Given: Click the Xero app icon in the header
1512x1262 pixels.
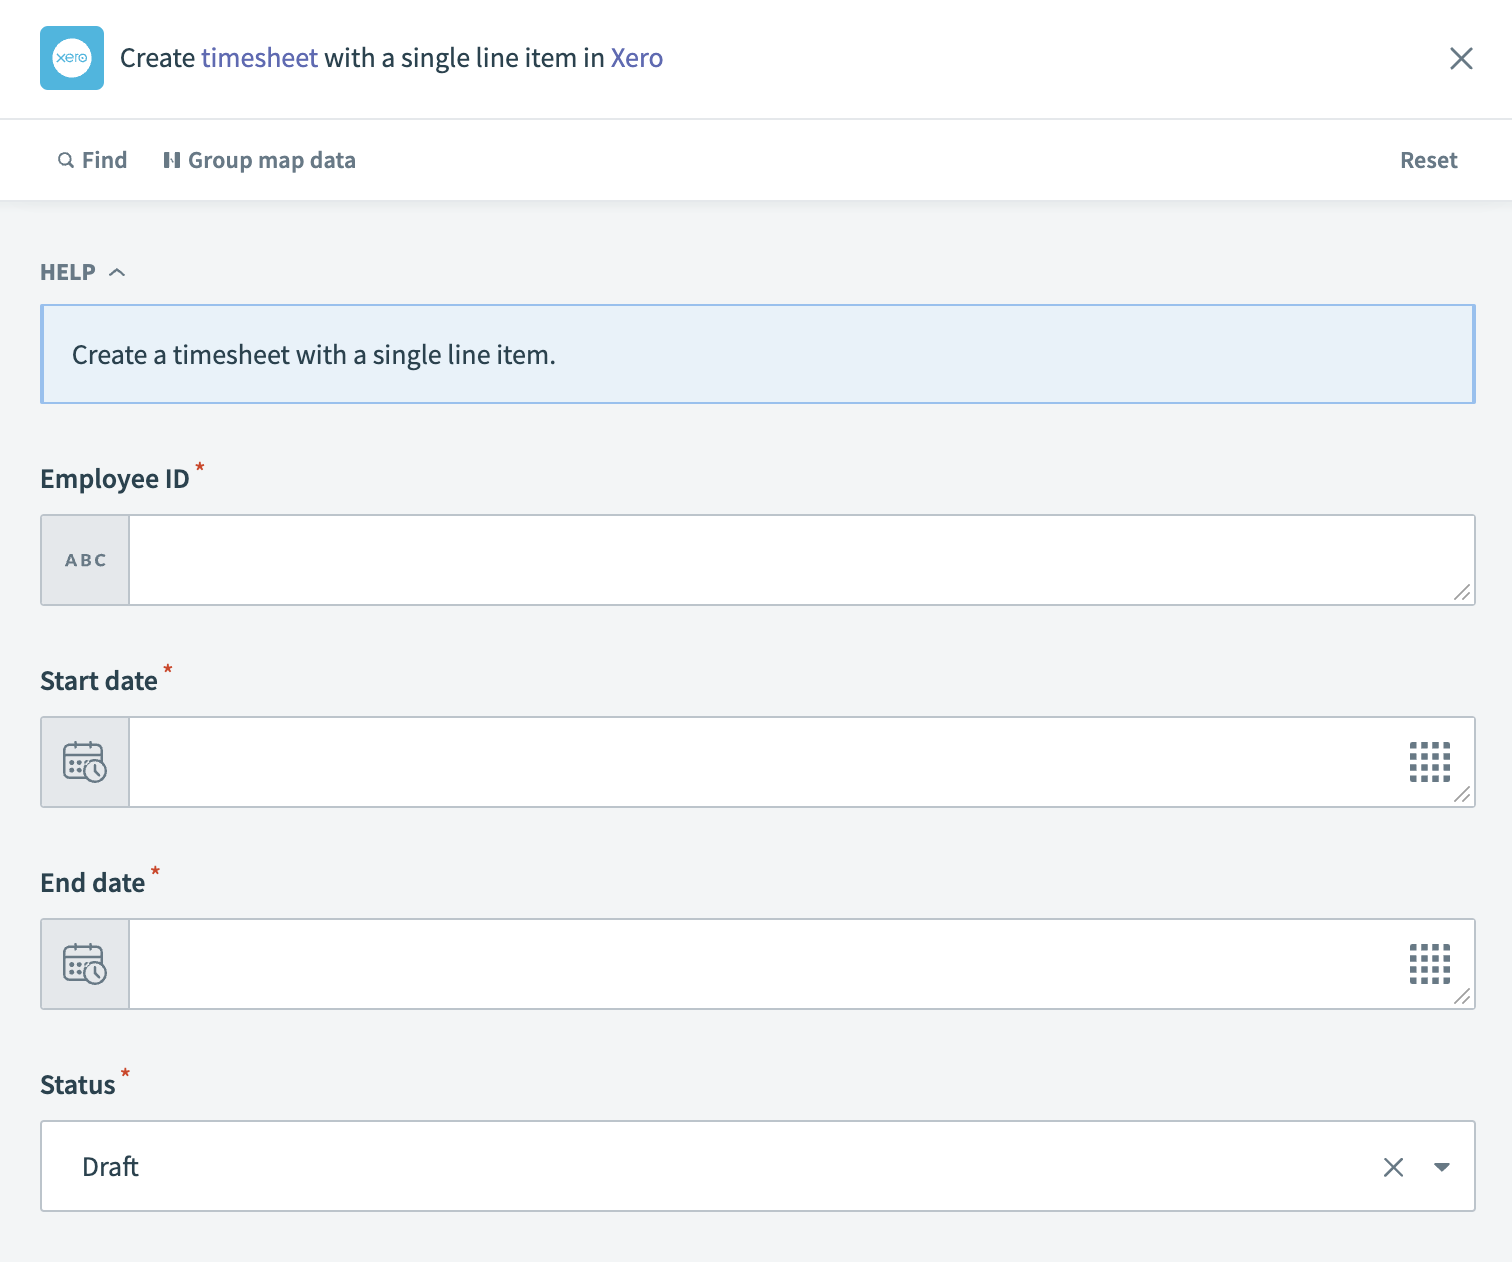Looking at the screenshot, I should pyautogui.click(x=71, y=58).
